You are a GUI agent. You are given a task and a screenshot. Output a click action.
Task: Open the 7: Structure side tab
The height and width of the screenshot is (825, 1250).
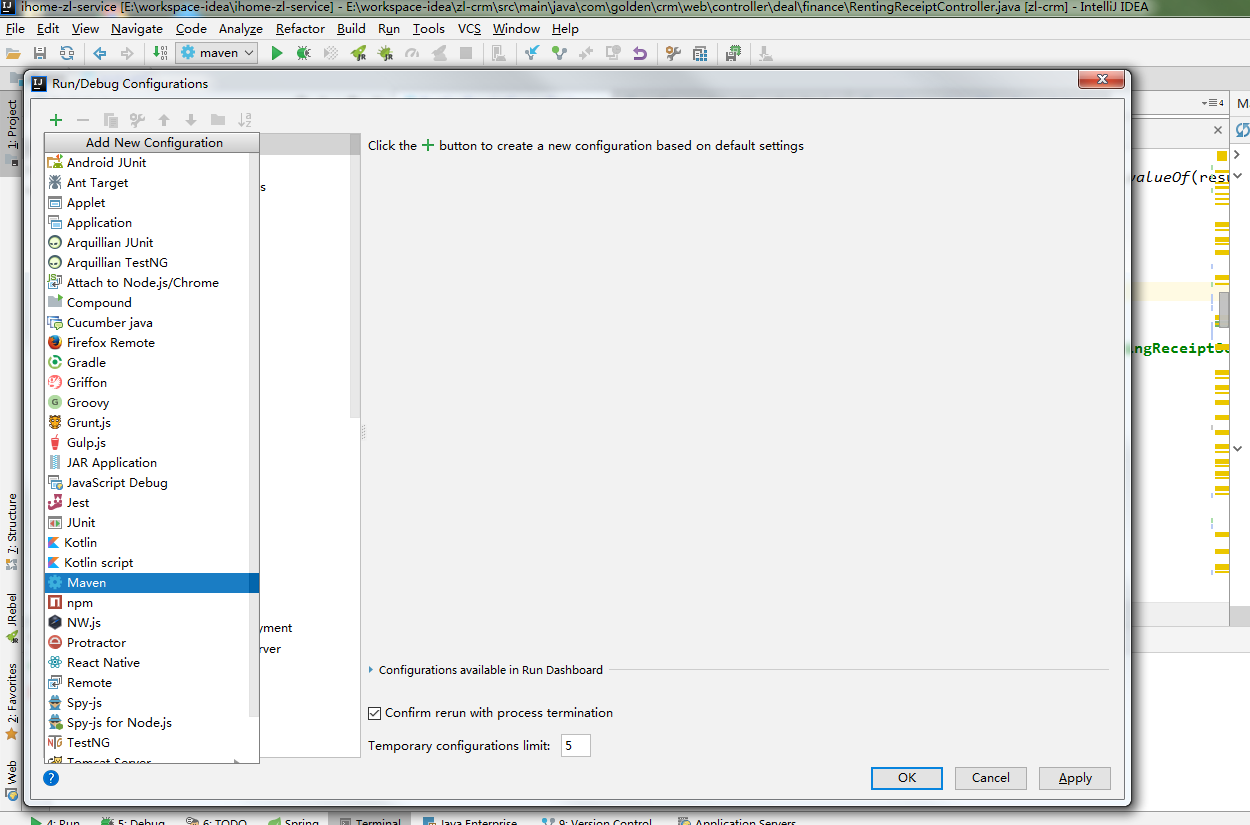(12, 530)
